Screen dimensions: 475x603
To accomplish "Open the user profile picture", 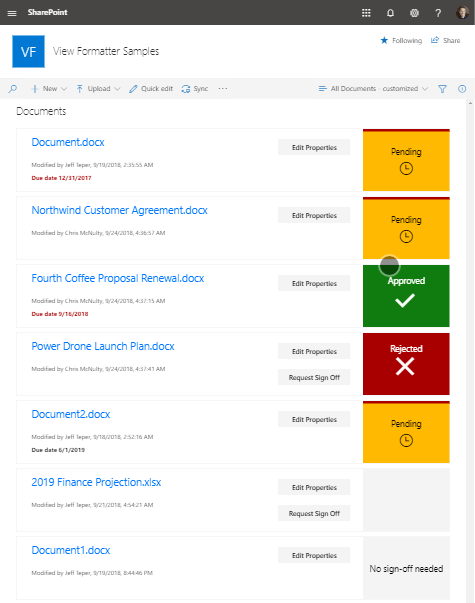I will (462, 12).
